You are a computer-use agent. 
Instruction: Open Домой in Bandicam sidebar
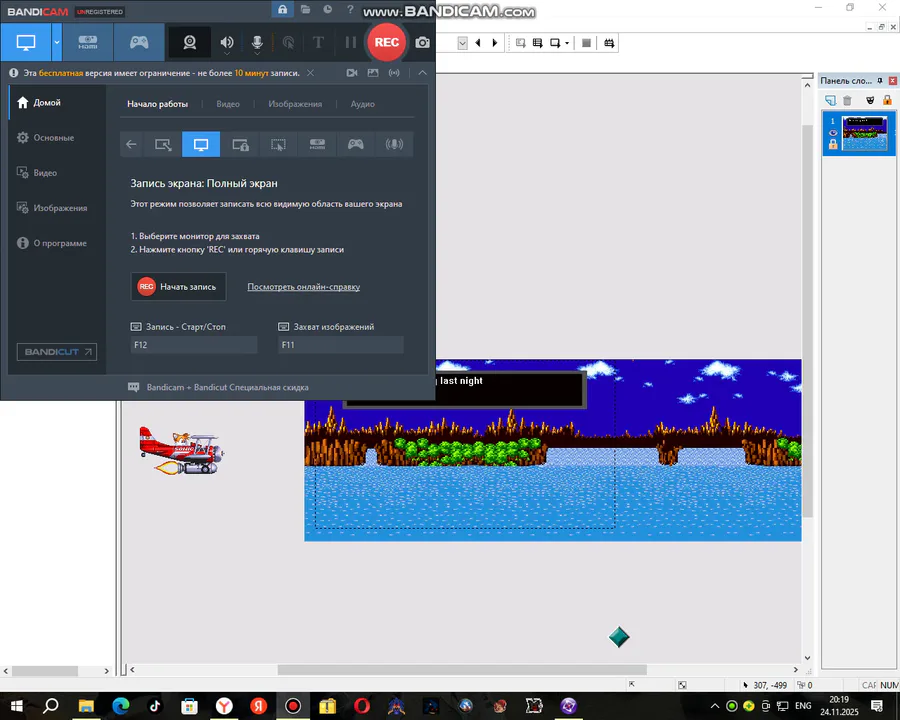57,103
